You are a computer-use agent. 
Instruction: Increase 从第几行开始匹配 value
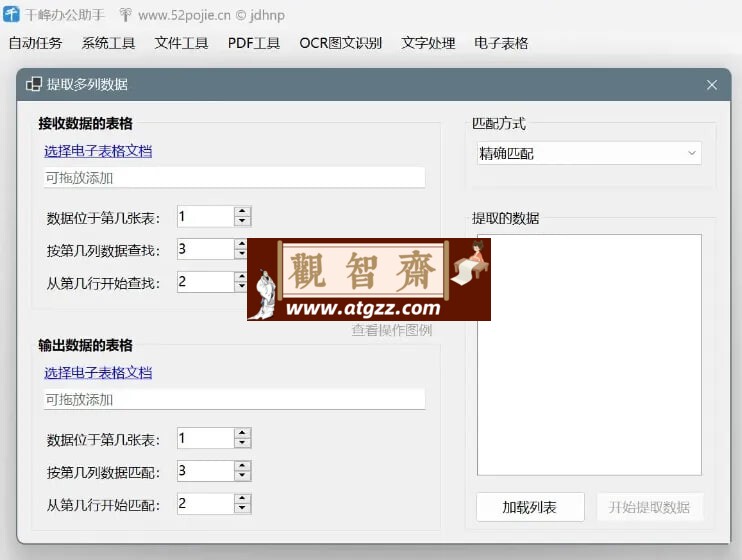coord(242,498)
